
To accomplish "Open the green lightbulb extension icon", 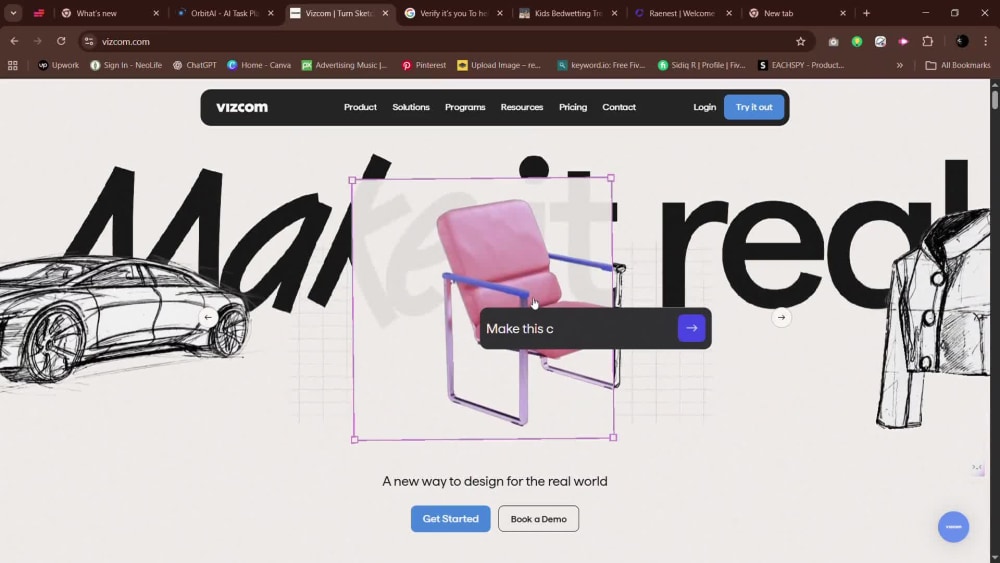I will coord(857,41).
